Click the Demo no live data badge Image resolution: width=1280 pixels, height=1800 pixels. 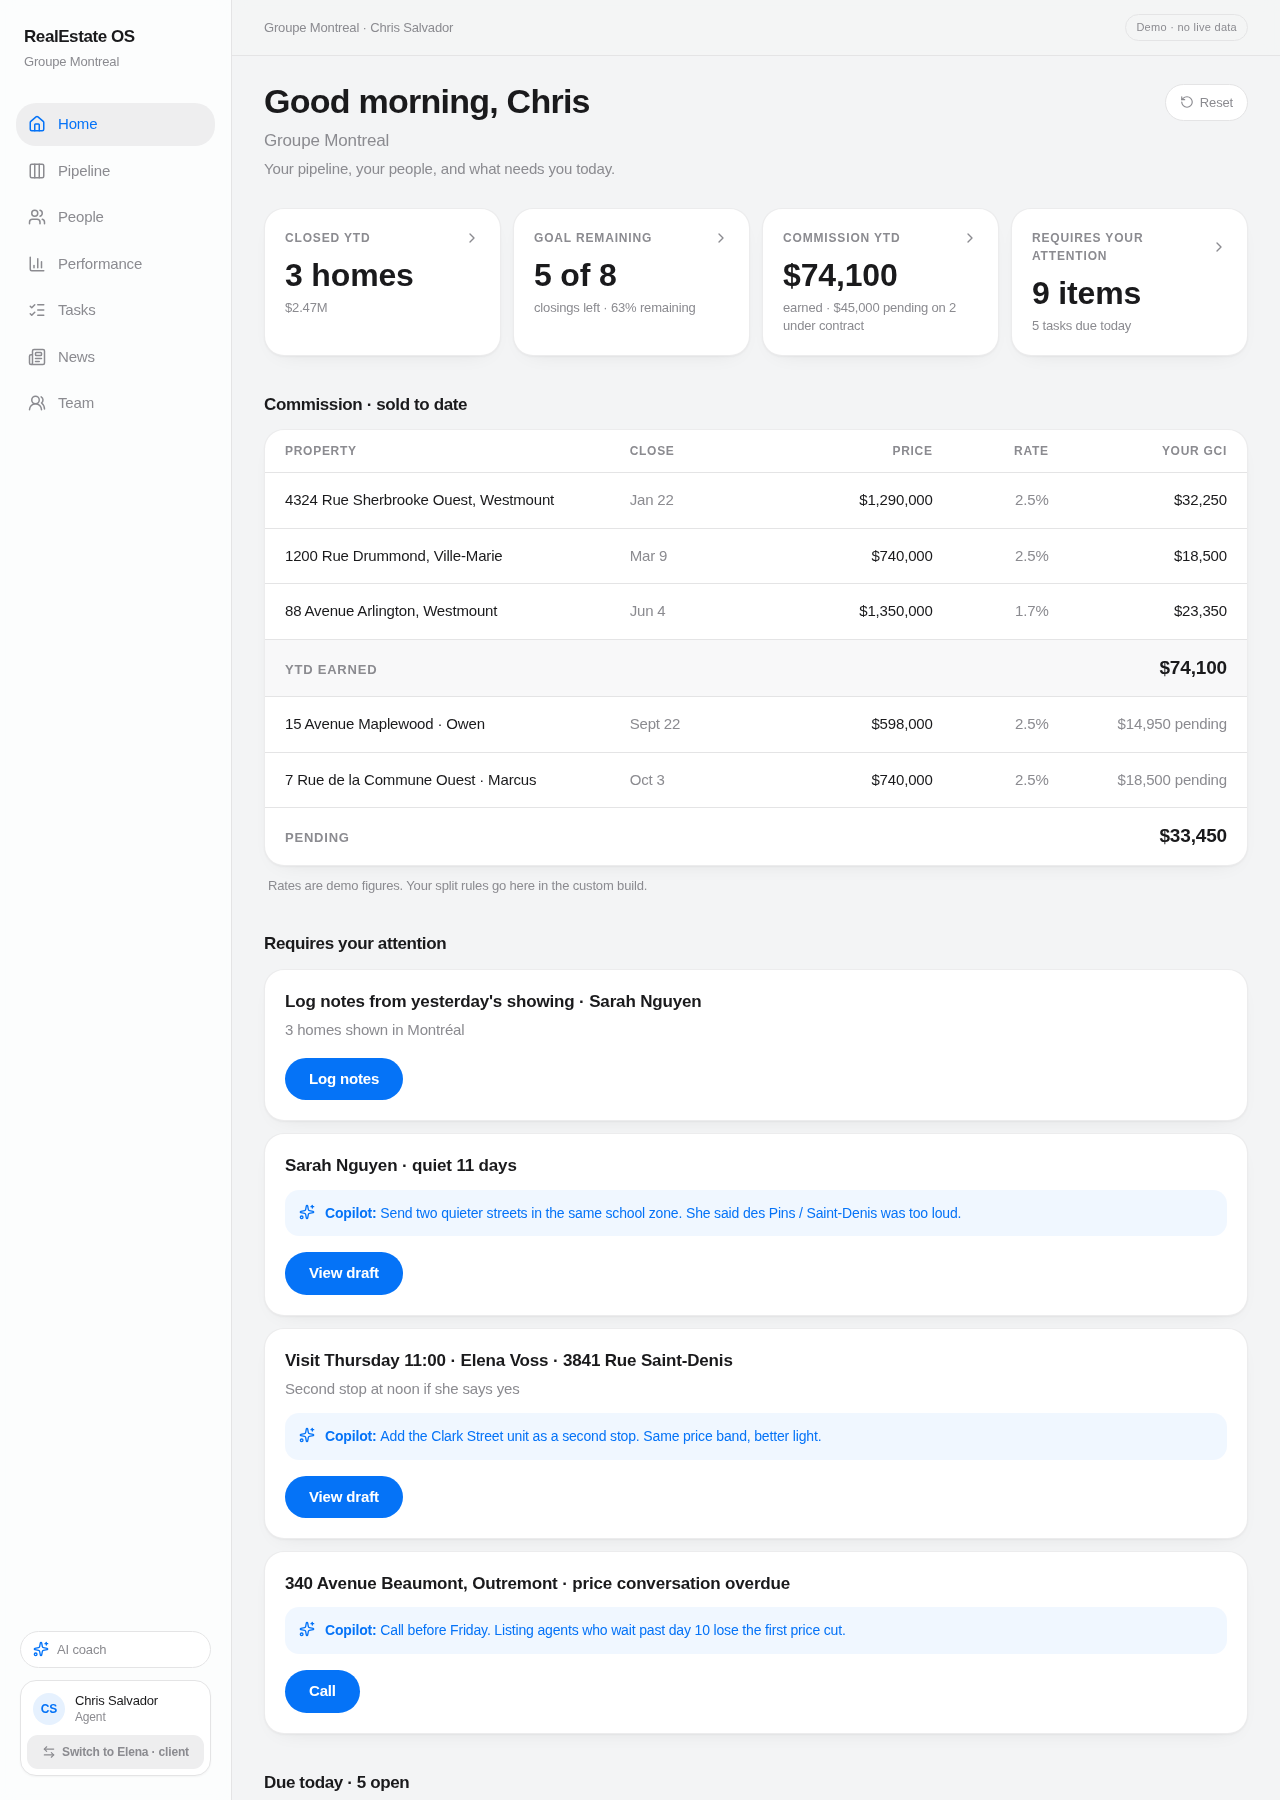[1186, 27]
